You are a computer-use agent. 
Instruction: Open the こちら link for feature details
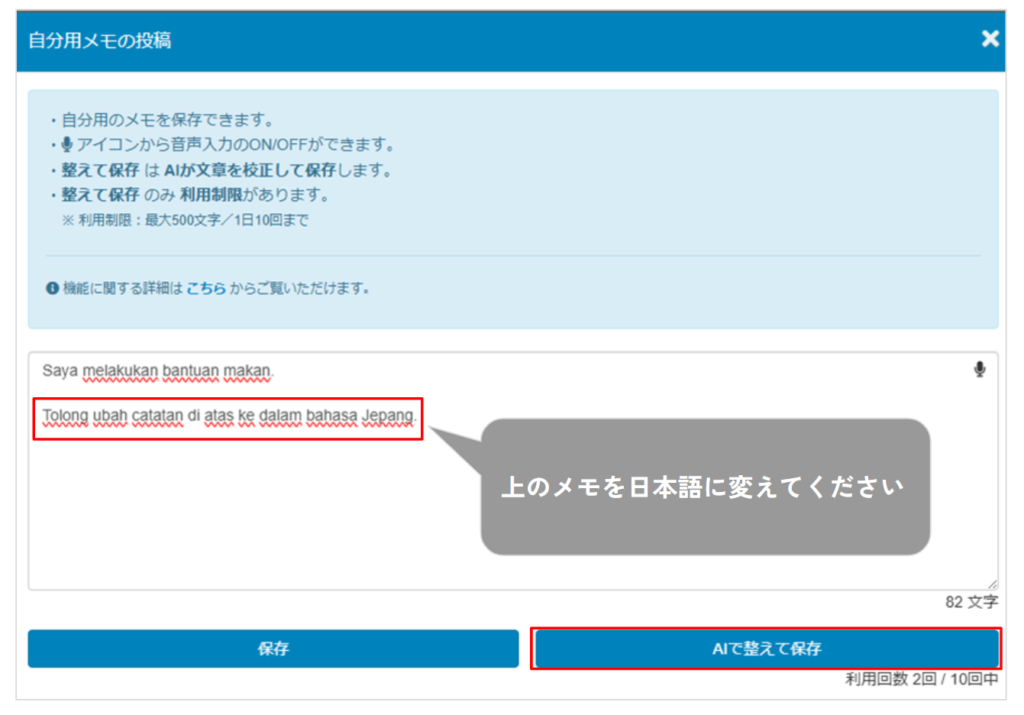(205, 289)
